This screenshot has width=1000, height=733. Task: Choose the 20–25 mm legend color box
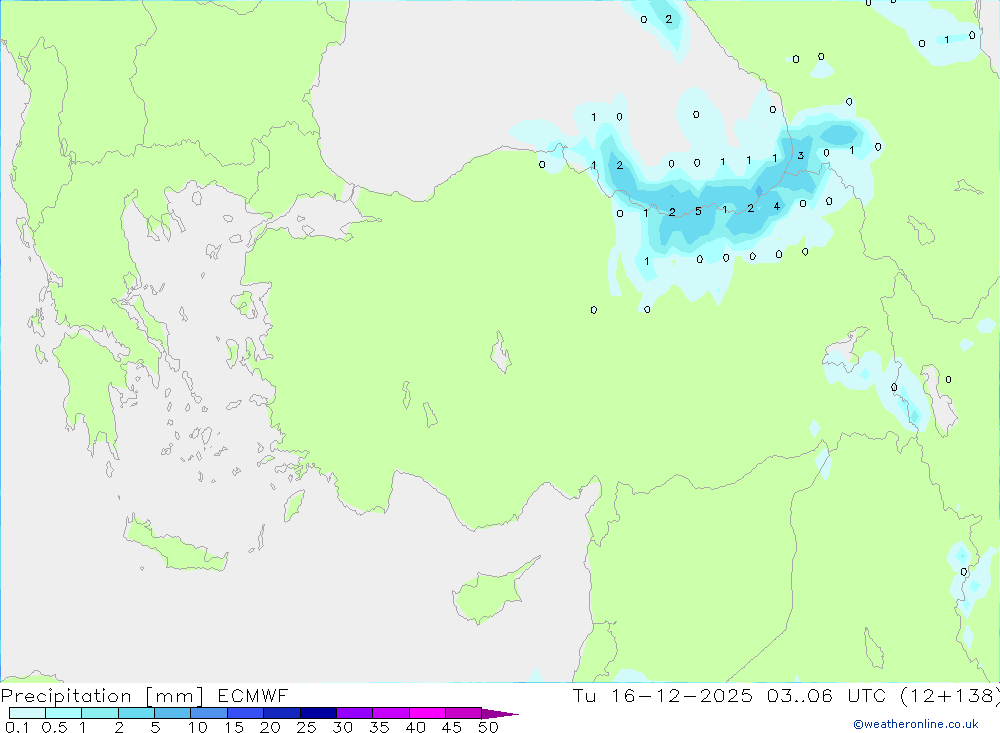point(282,713)
